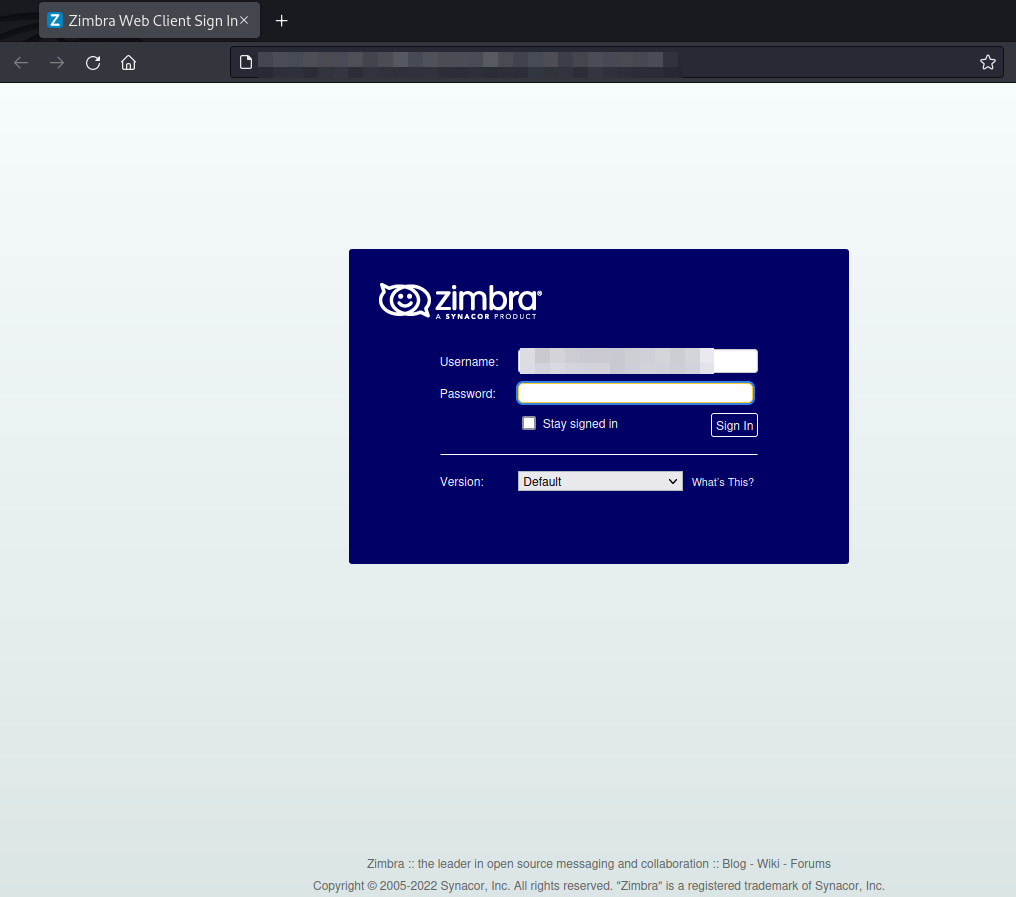Image resolution: width=1016 pixels, height=897 pixels.
Task: Close the Zimbra Web Client tab
Action: coord(244,20)
